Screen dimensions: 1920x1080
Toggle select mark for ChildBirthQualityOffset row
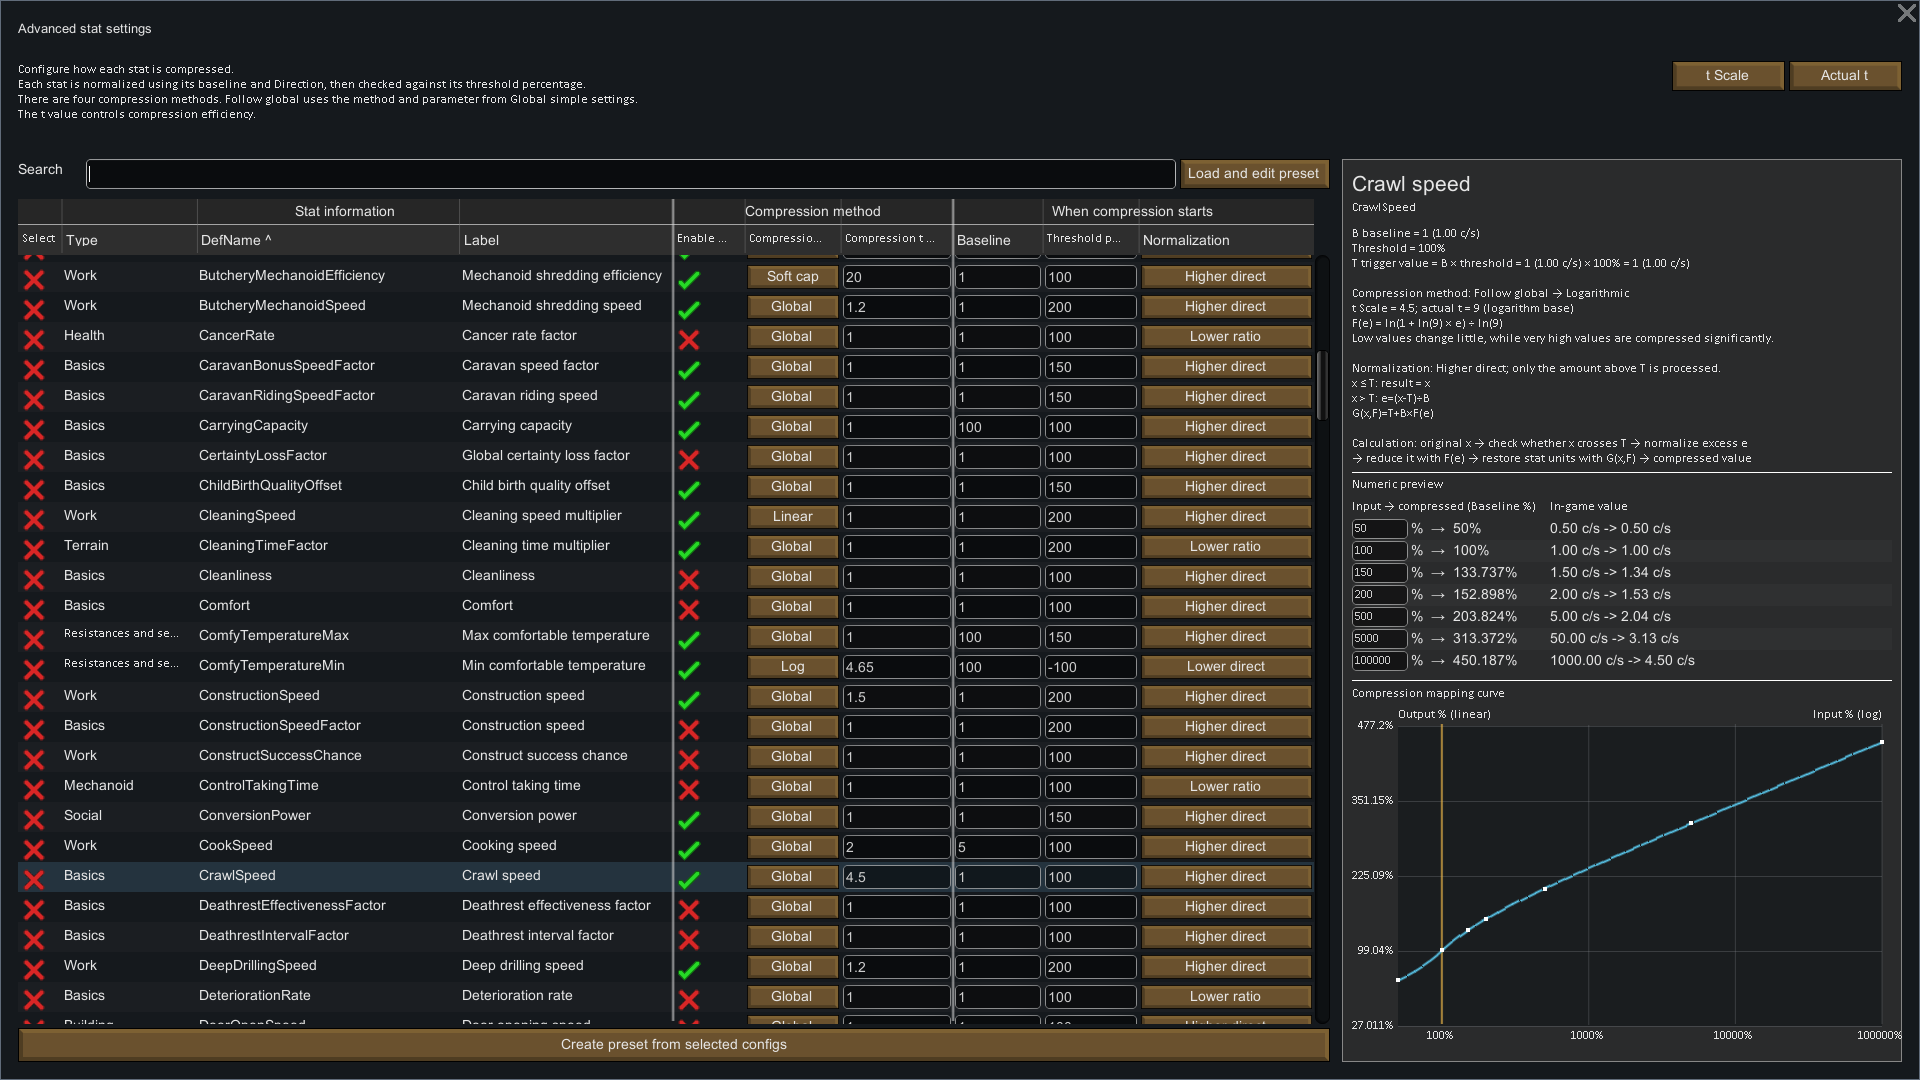(34, 490)
